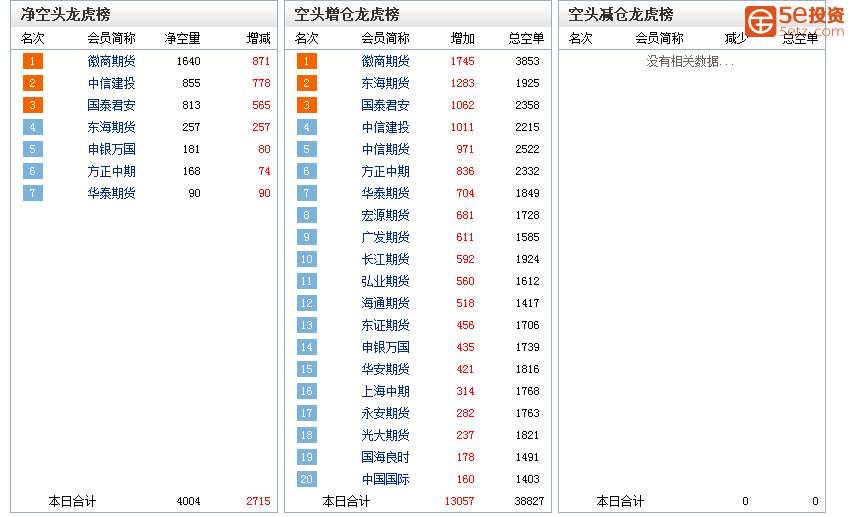Open 中信建投 in the 空头增仓龙虎榜 table
The image size is (852, 517).
(385, 127)
